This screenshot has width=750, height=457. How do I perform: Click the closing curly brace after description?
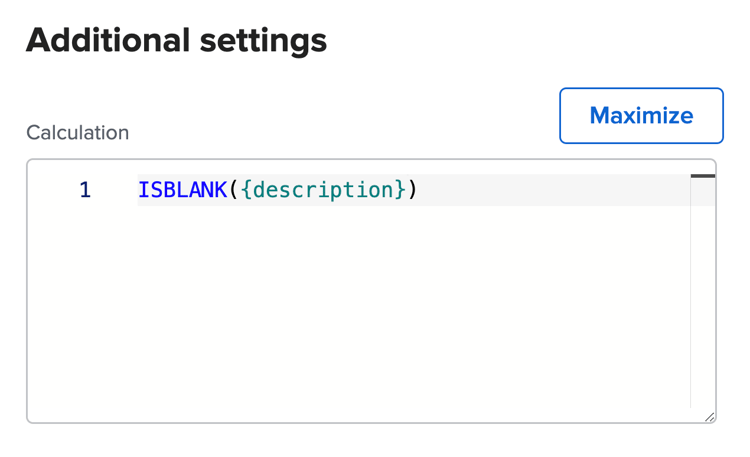[400, 190]
